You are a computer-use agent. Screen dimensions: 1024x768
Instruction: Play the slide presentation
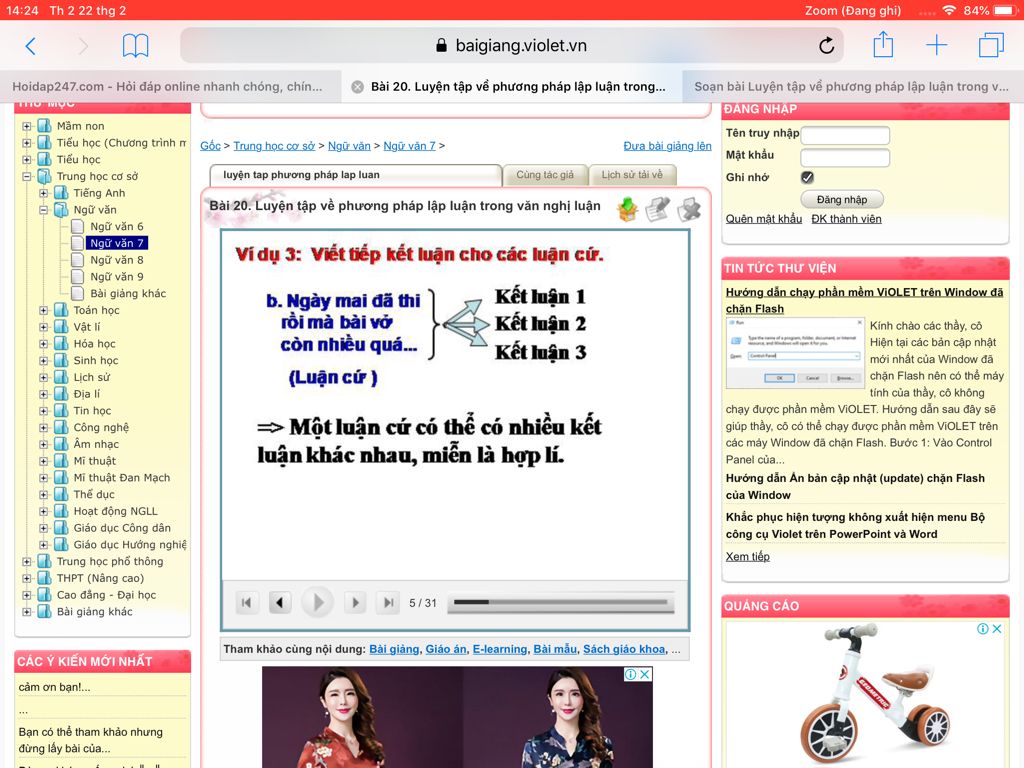click(317, 601)
